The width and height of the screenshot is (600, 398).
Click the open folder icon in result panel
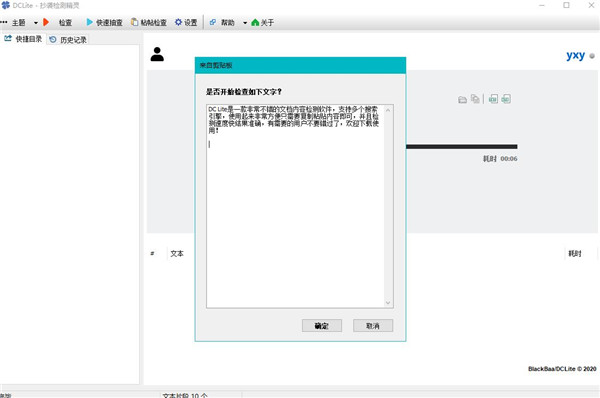[x=462, y=100]
